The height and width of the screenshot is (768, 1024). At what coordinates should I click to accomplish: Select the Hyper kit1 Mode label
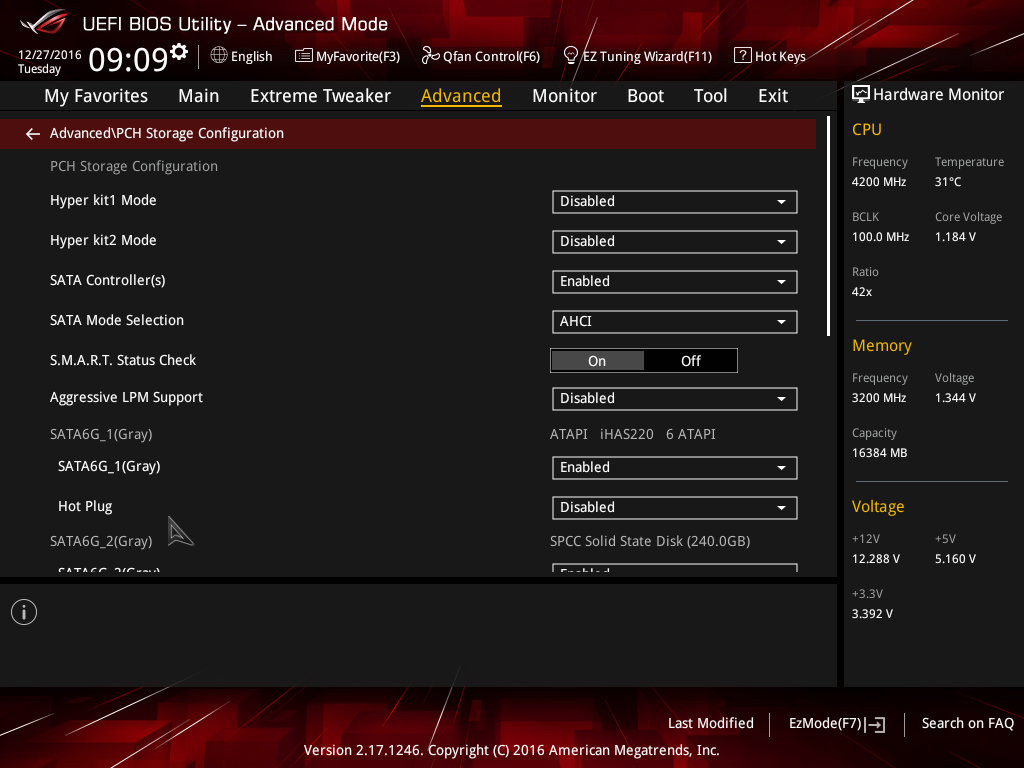click(103, 200)
